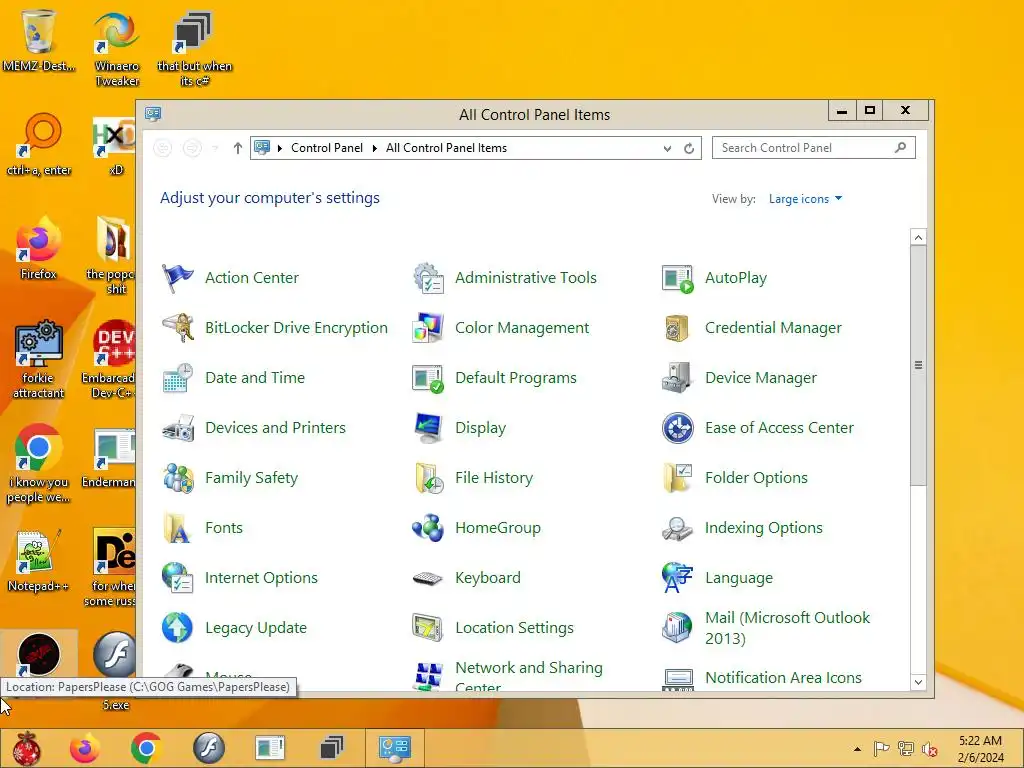Click the Refresh button in address bar
1024x768 pixels.
coord(689,148)
